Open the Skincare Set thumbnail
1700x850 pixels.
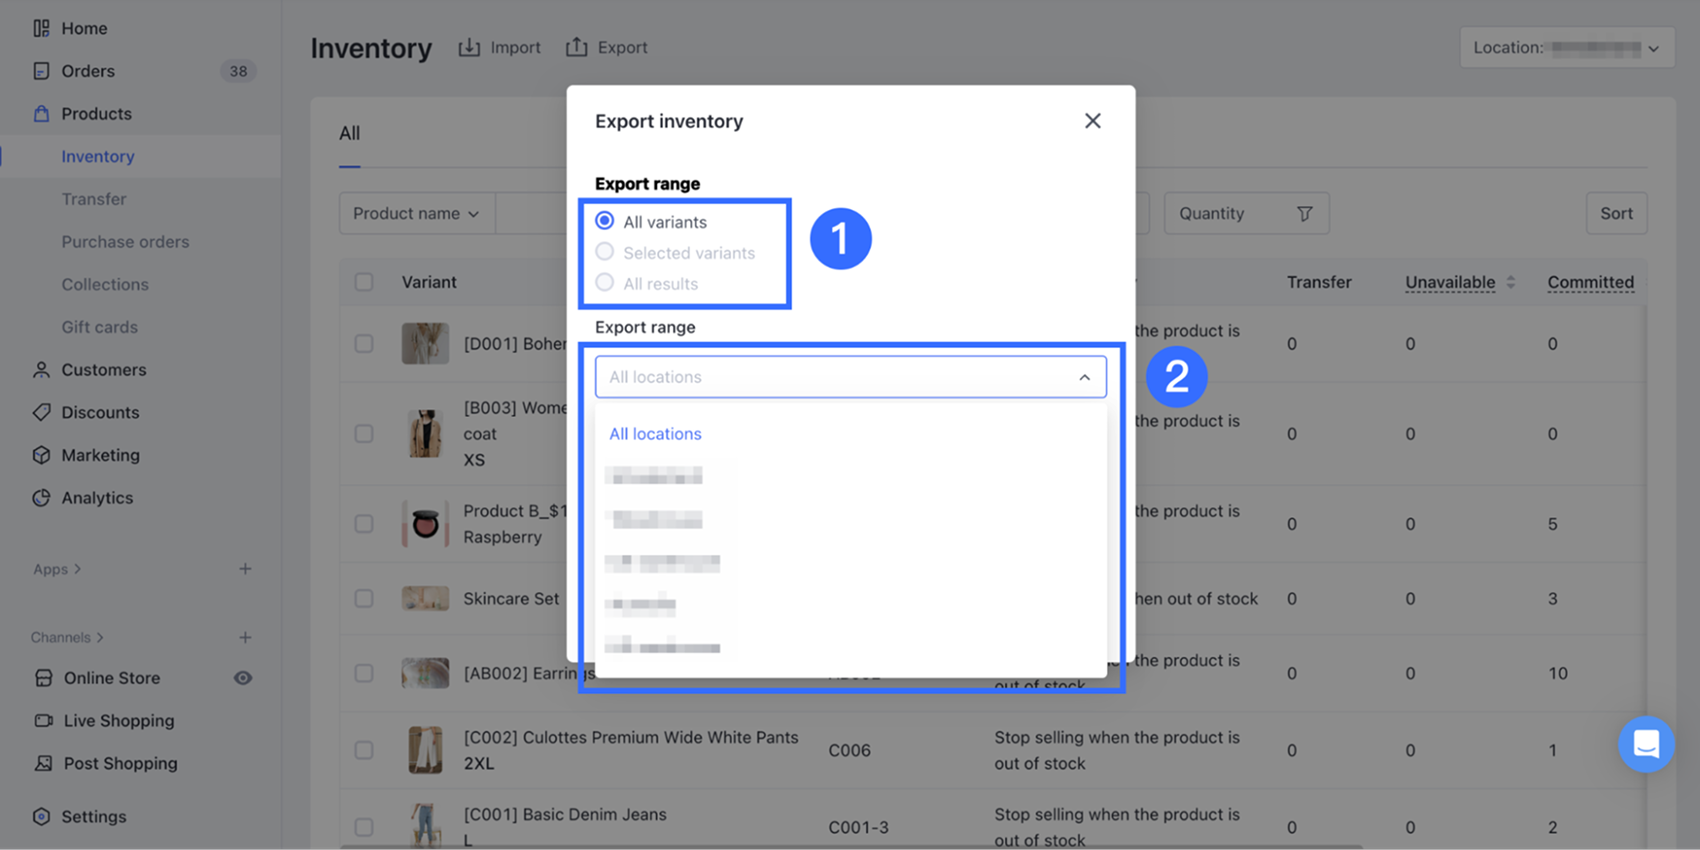click(425, 599)
